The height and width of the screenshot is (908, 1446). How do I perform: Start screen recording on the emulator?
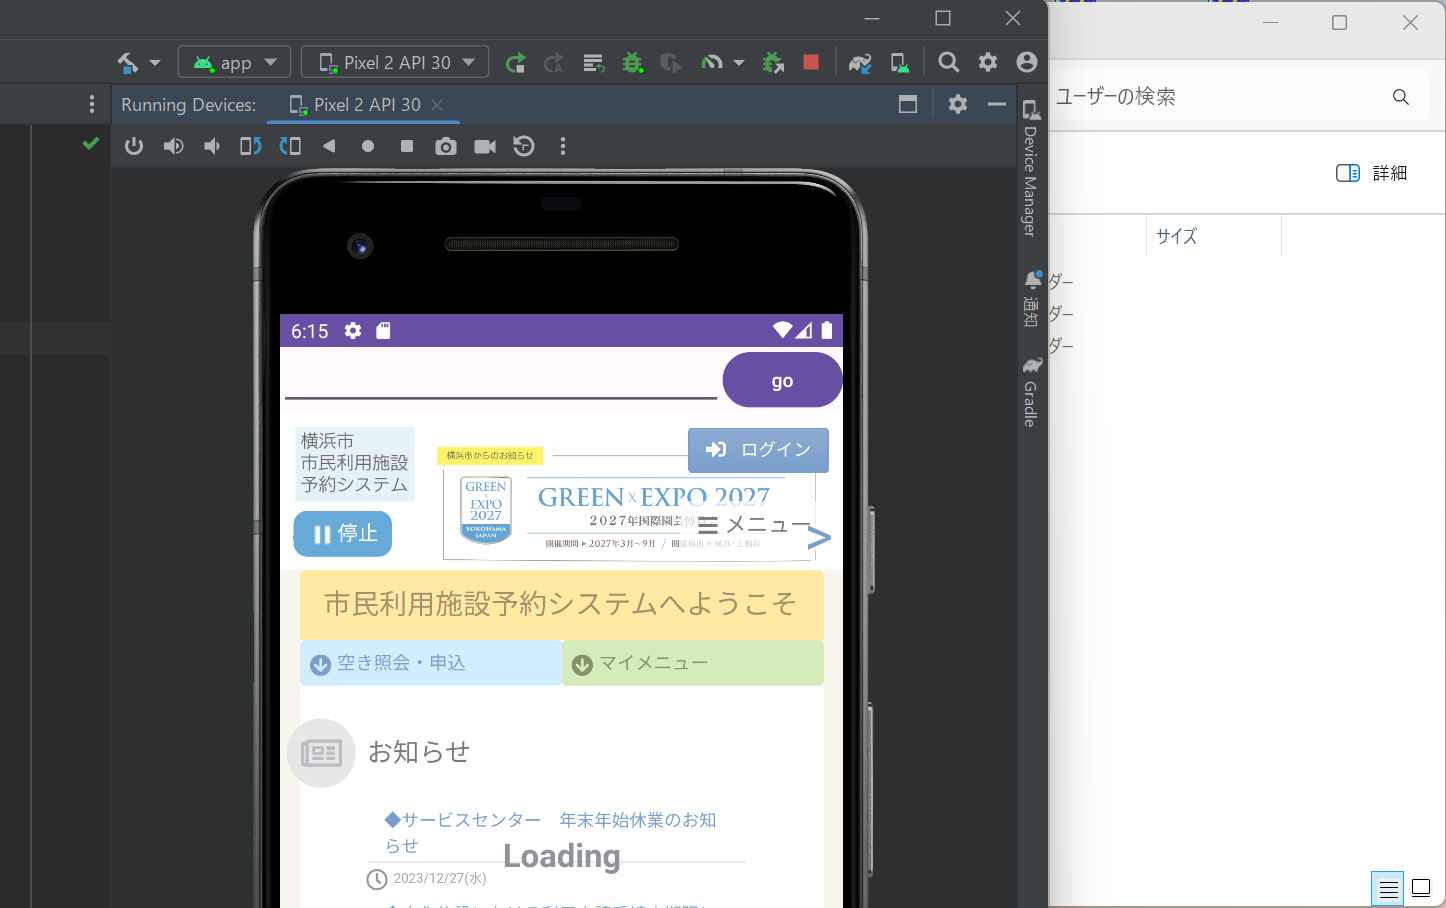[x=484, y=146]
